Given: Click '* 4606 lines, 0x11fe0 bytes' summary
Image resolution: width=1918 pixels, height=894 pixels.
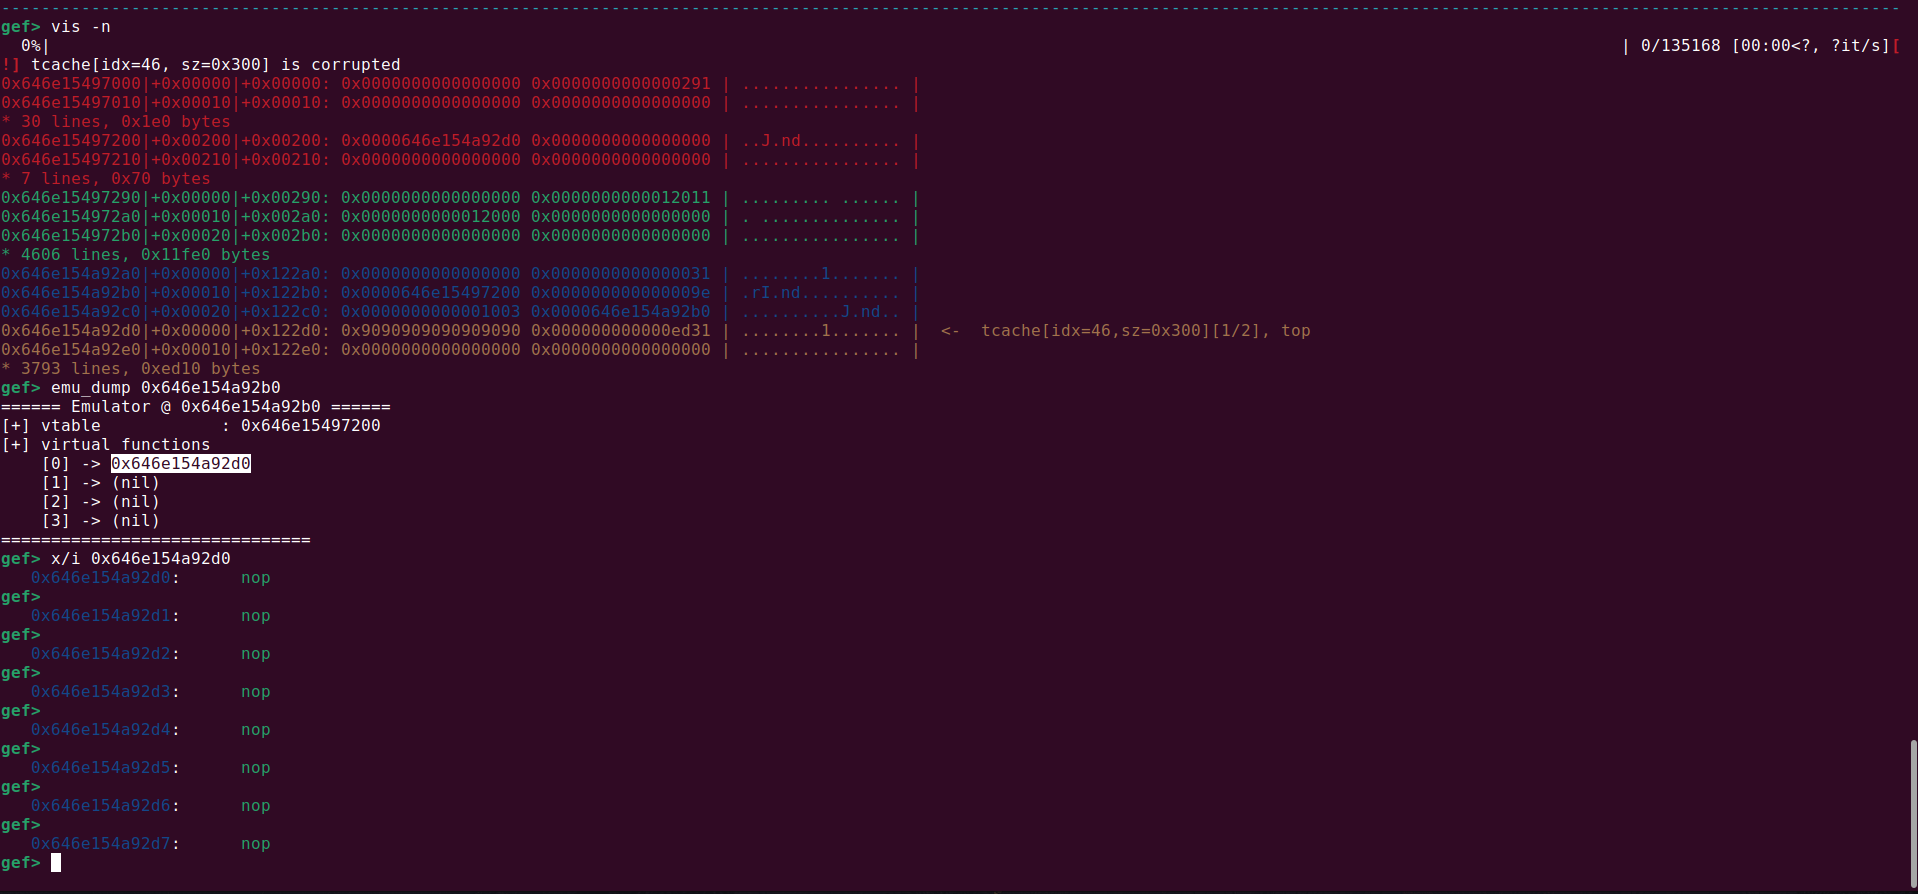Looking at the screenshot, I should pos(136,255).
